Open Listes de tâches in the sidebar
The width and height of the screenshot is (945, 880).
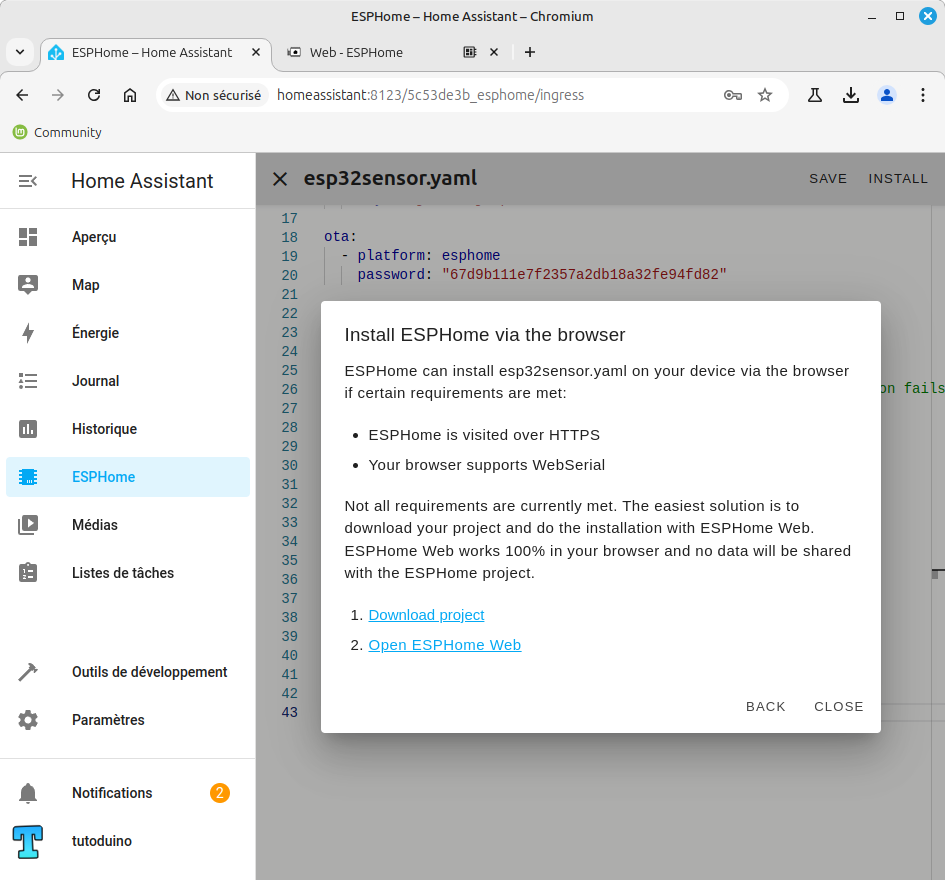coord(128,573)
